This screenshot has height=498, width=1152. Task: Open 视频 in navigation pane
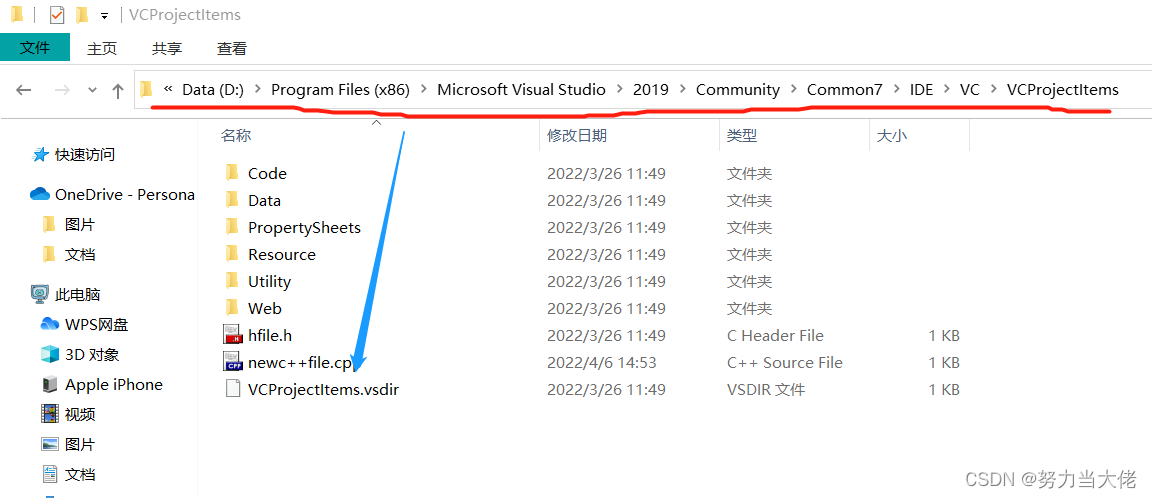[79, 415]
